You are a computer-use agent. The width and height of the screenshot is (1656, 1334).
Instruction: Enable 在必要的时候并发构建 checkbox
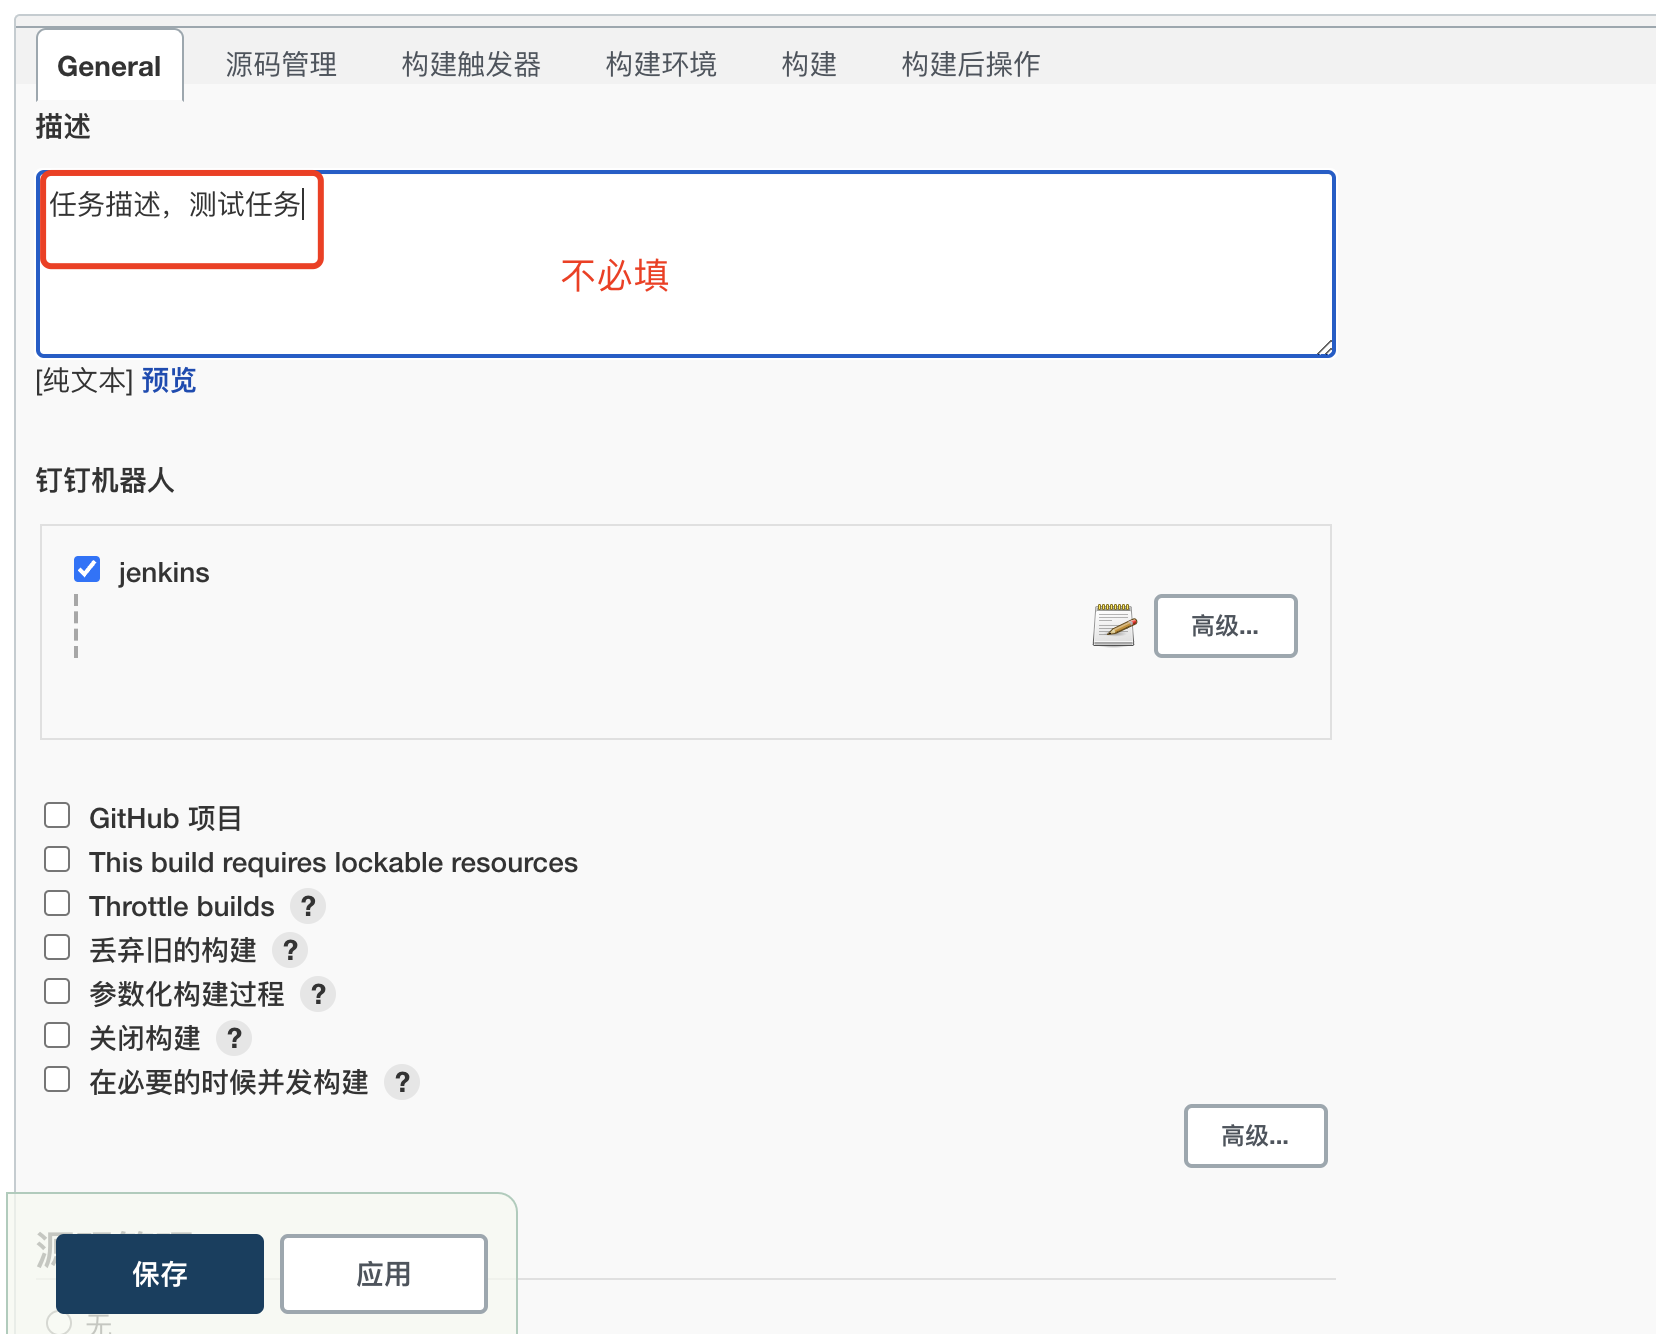[57, 1079]
